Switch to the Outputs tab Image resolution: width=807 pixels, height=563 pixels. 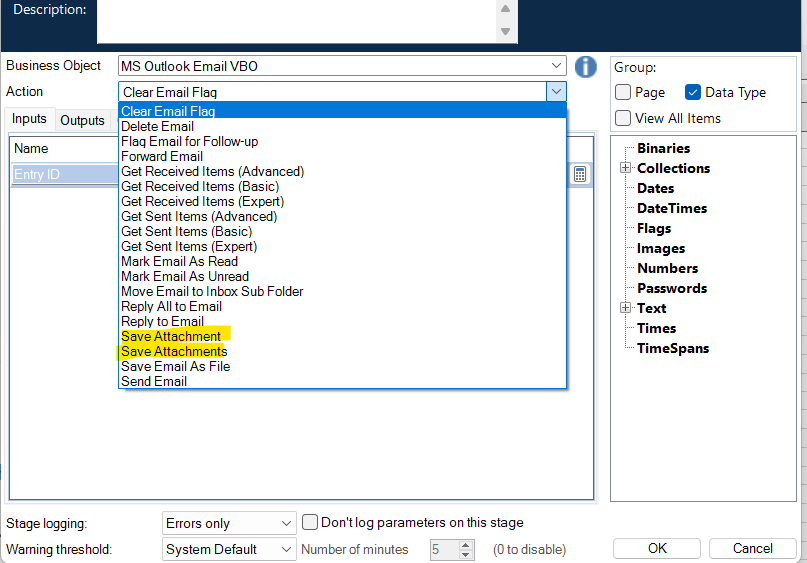point(82,120)
